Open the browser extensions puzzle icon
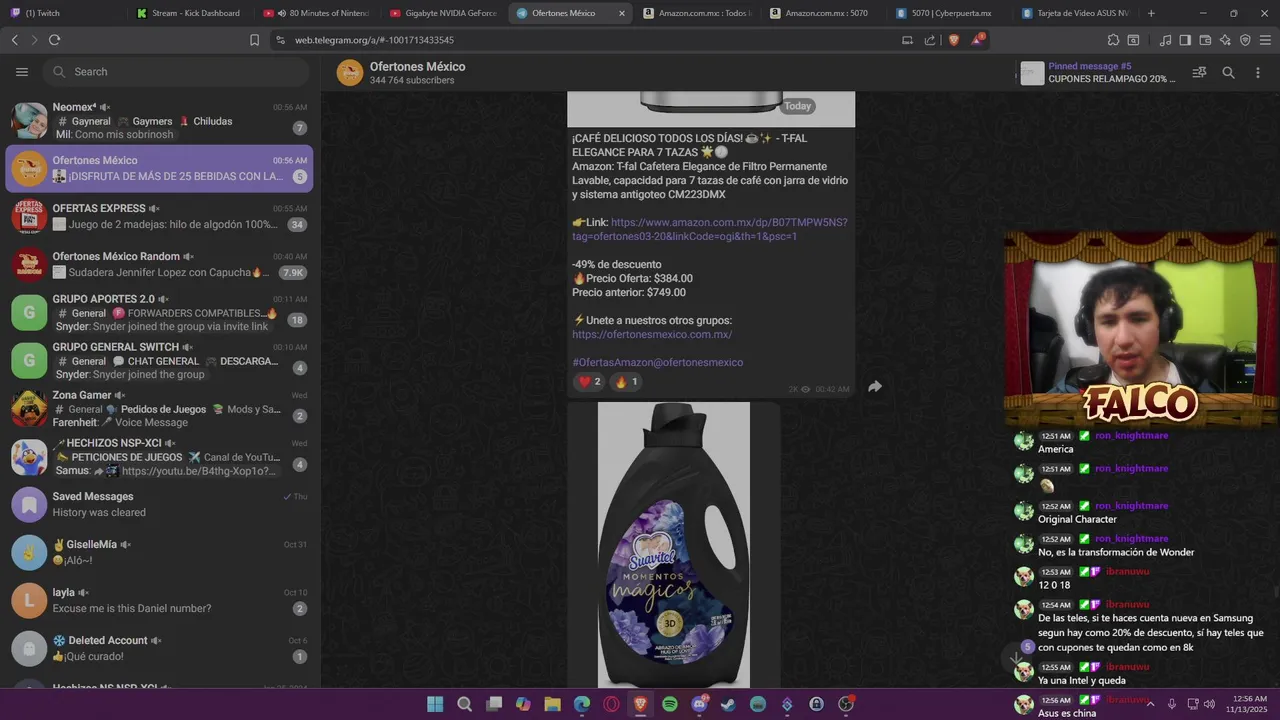Image resolution: width=1280 pixels, height=720 pixels. click(1113, 40)
